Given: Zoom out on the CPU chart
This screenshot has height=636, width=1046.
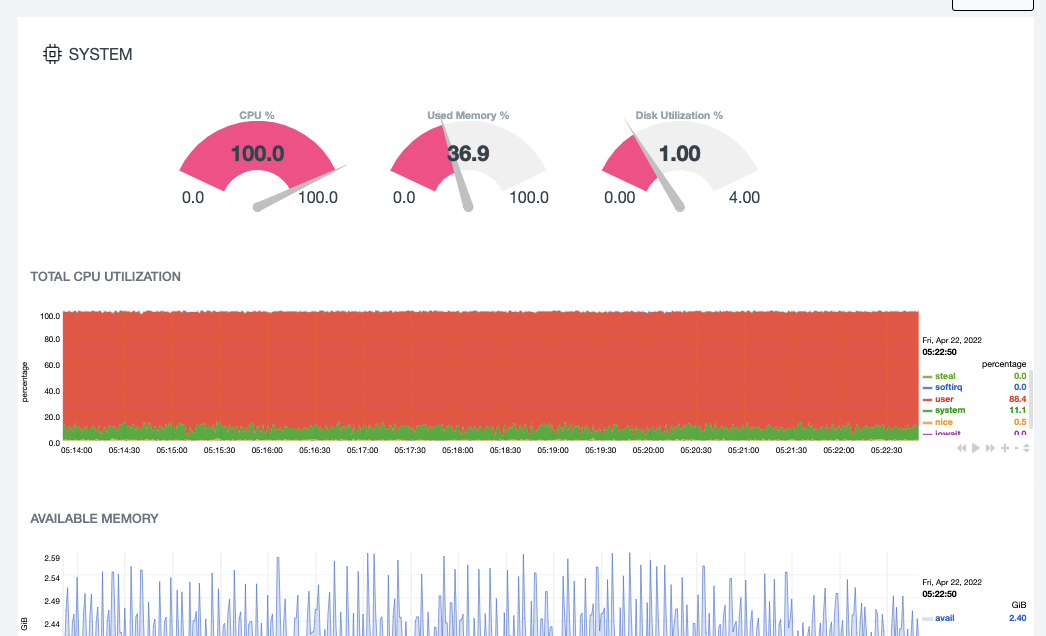Looking at the screenshot, I should coord(1016,448).
